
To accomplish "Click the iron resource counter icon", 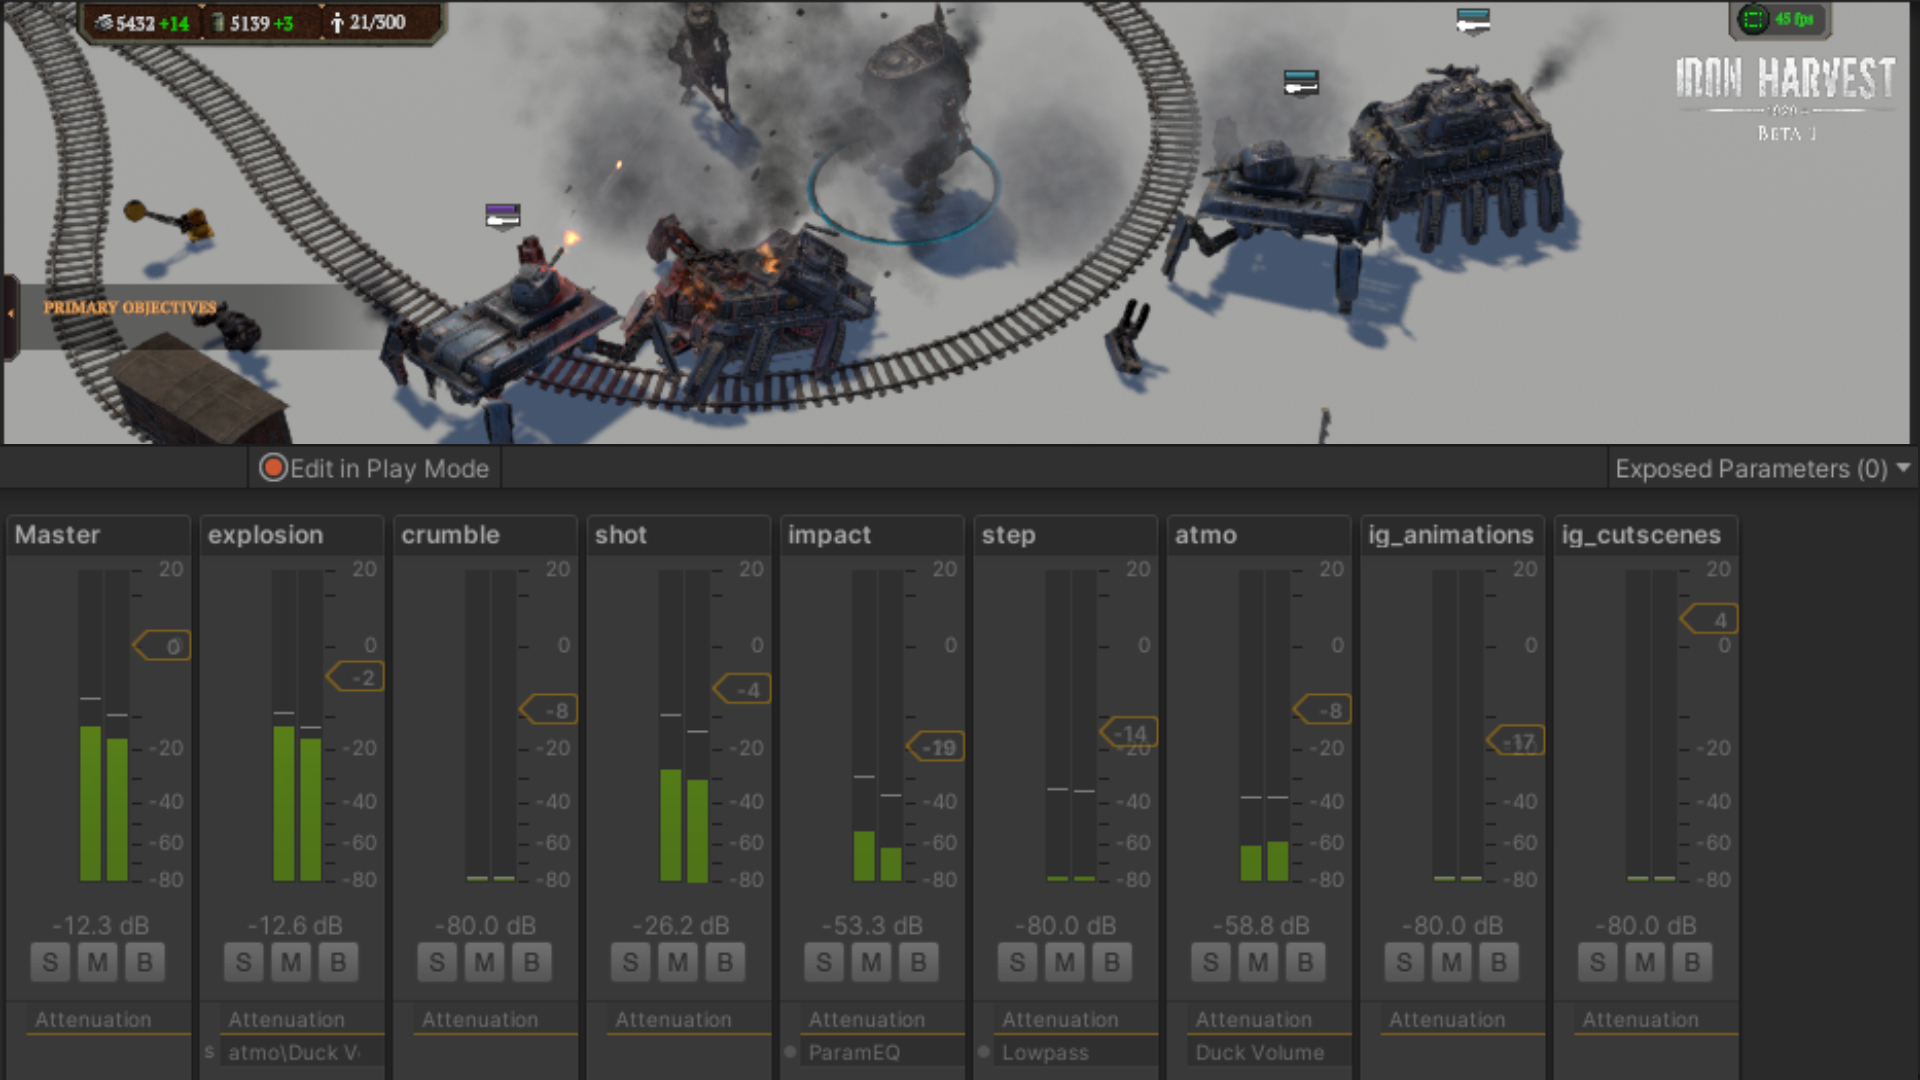I will coord(103,22).
